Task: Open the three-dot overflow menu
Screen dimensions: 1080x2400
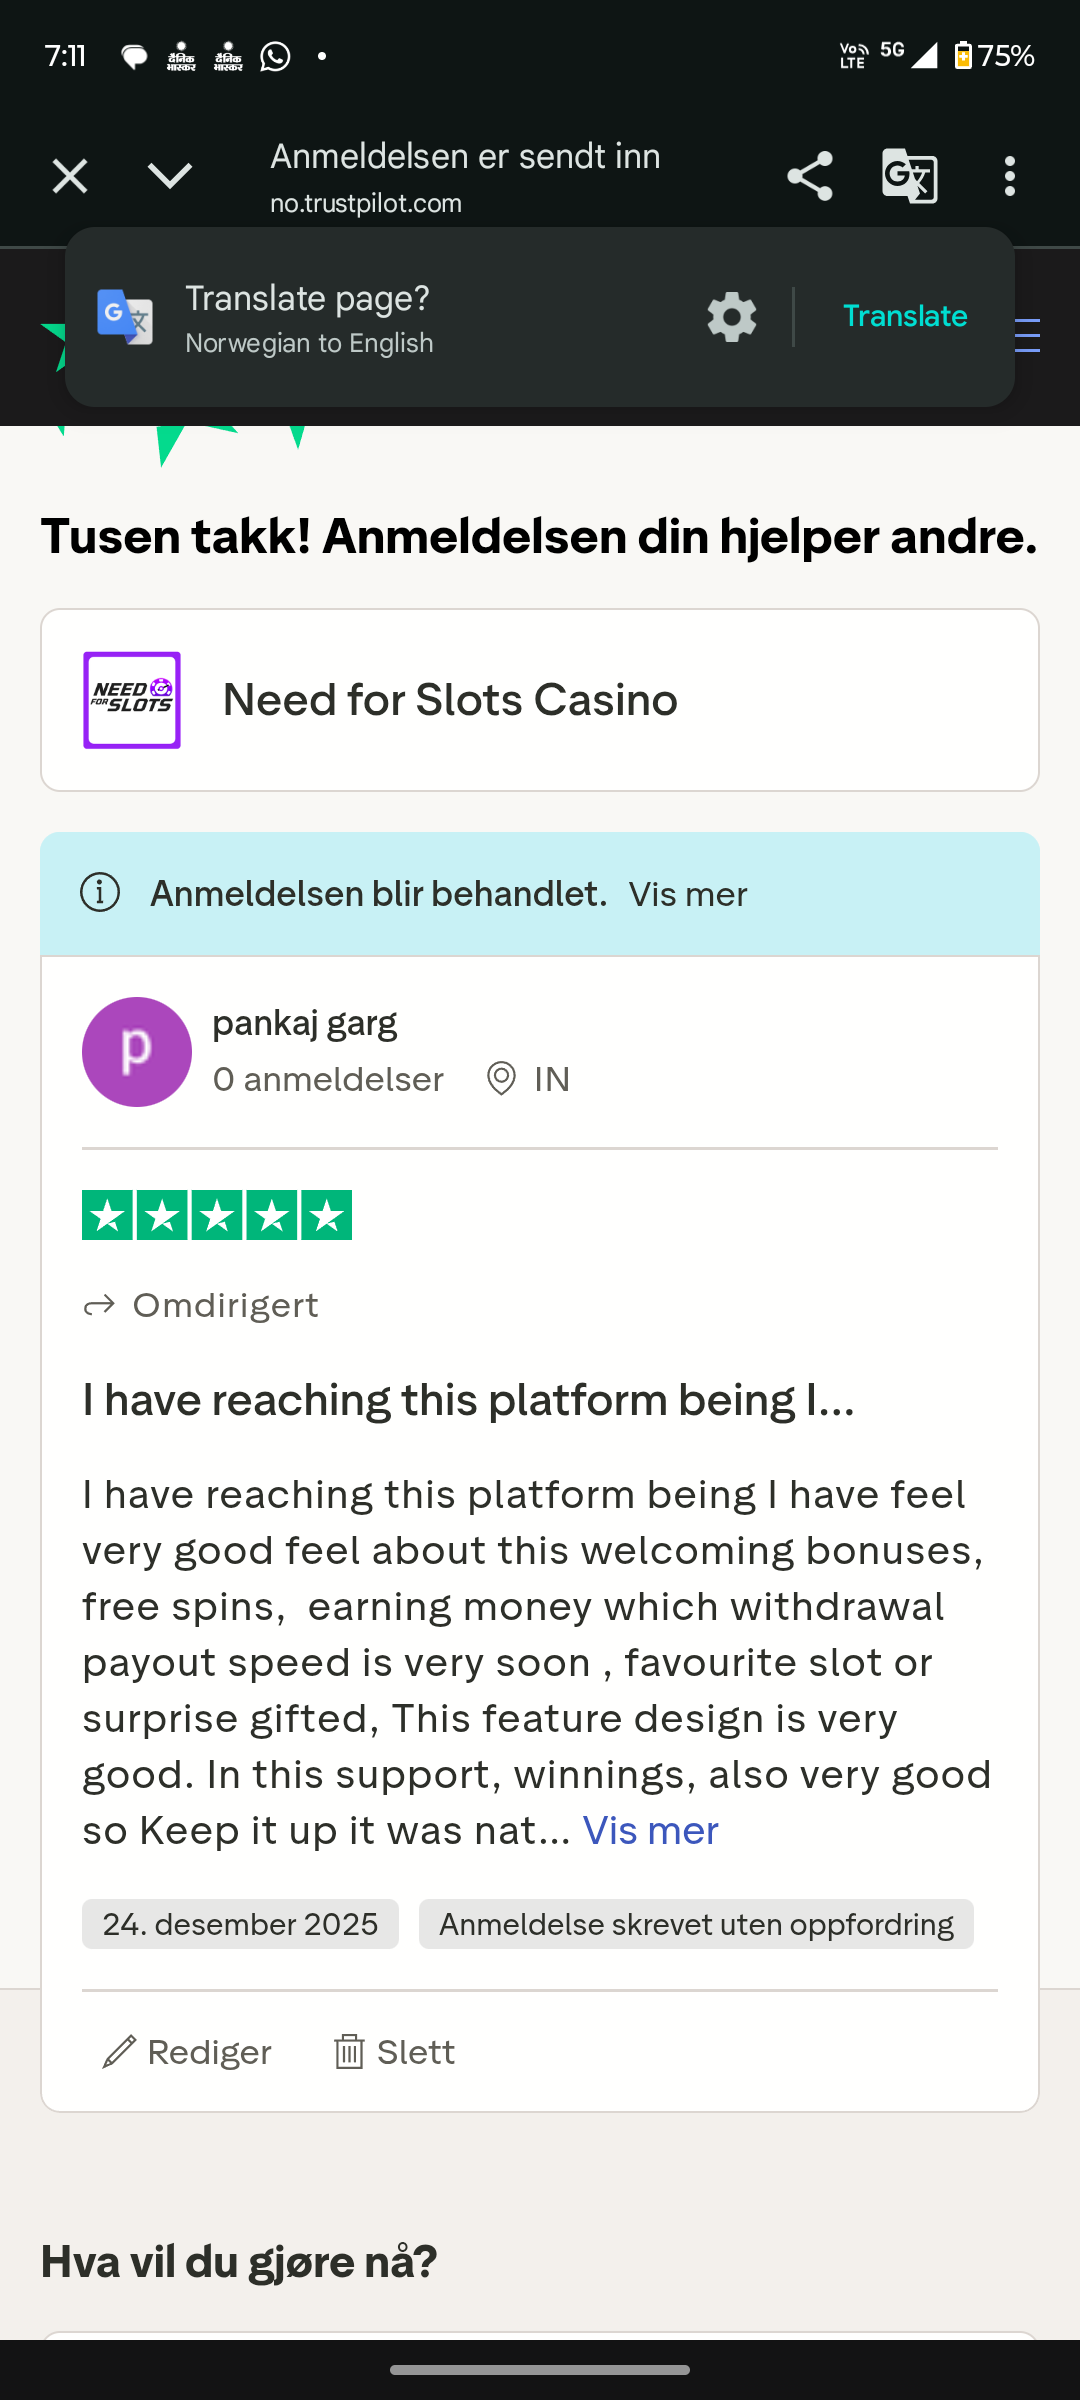Action: point(1010,177)
